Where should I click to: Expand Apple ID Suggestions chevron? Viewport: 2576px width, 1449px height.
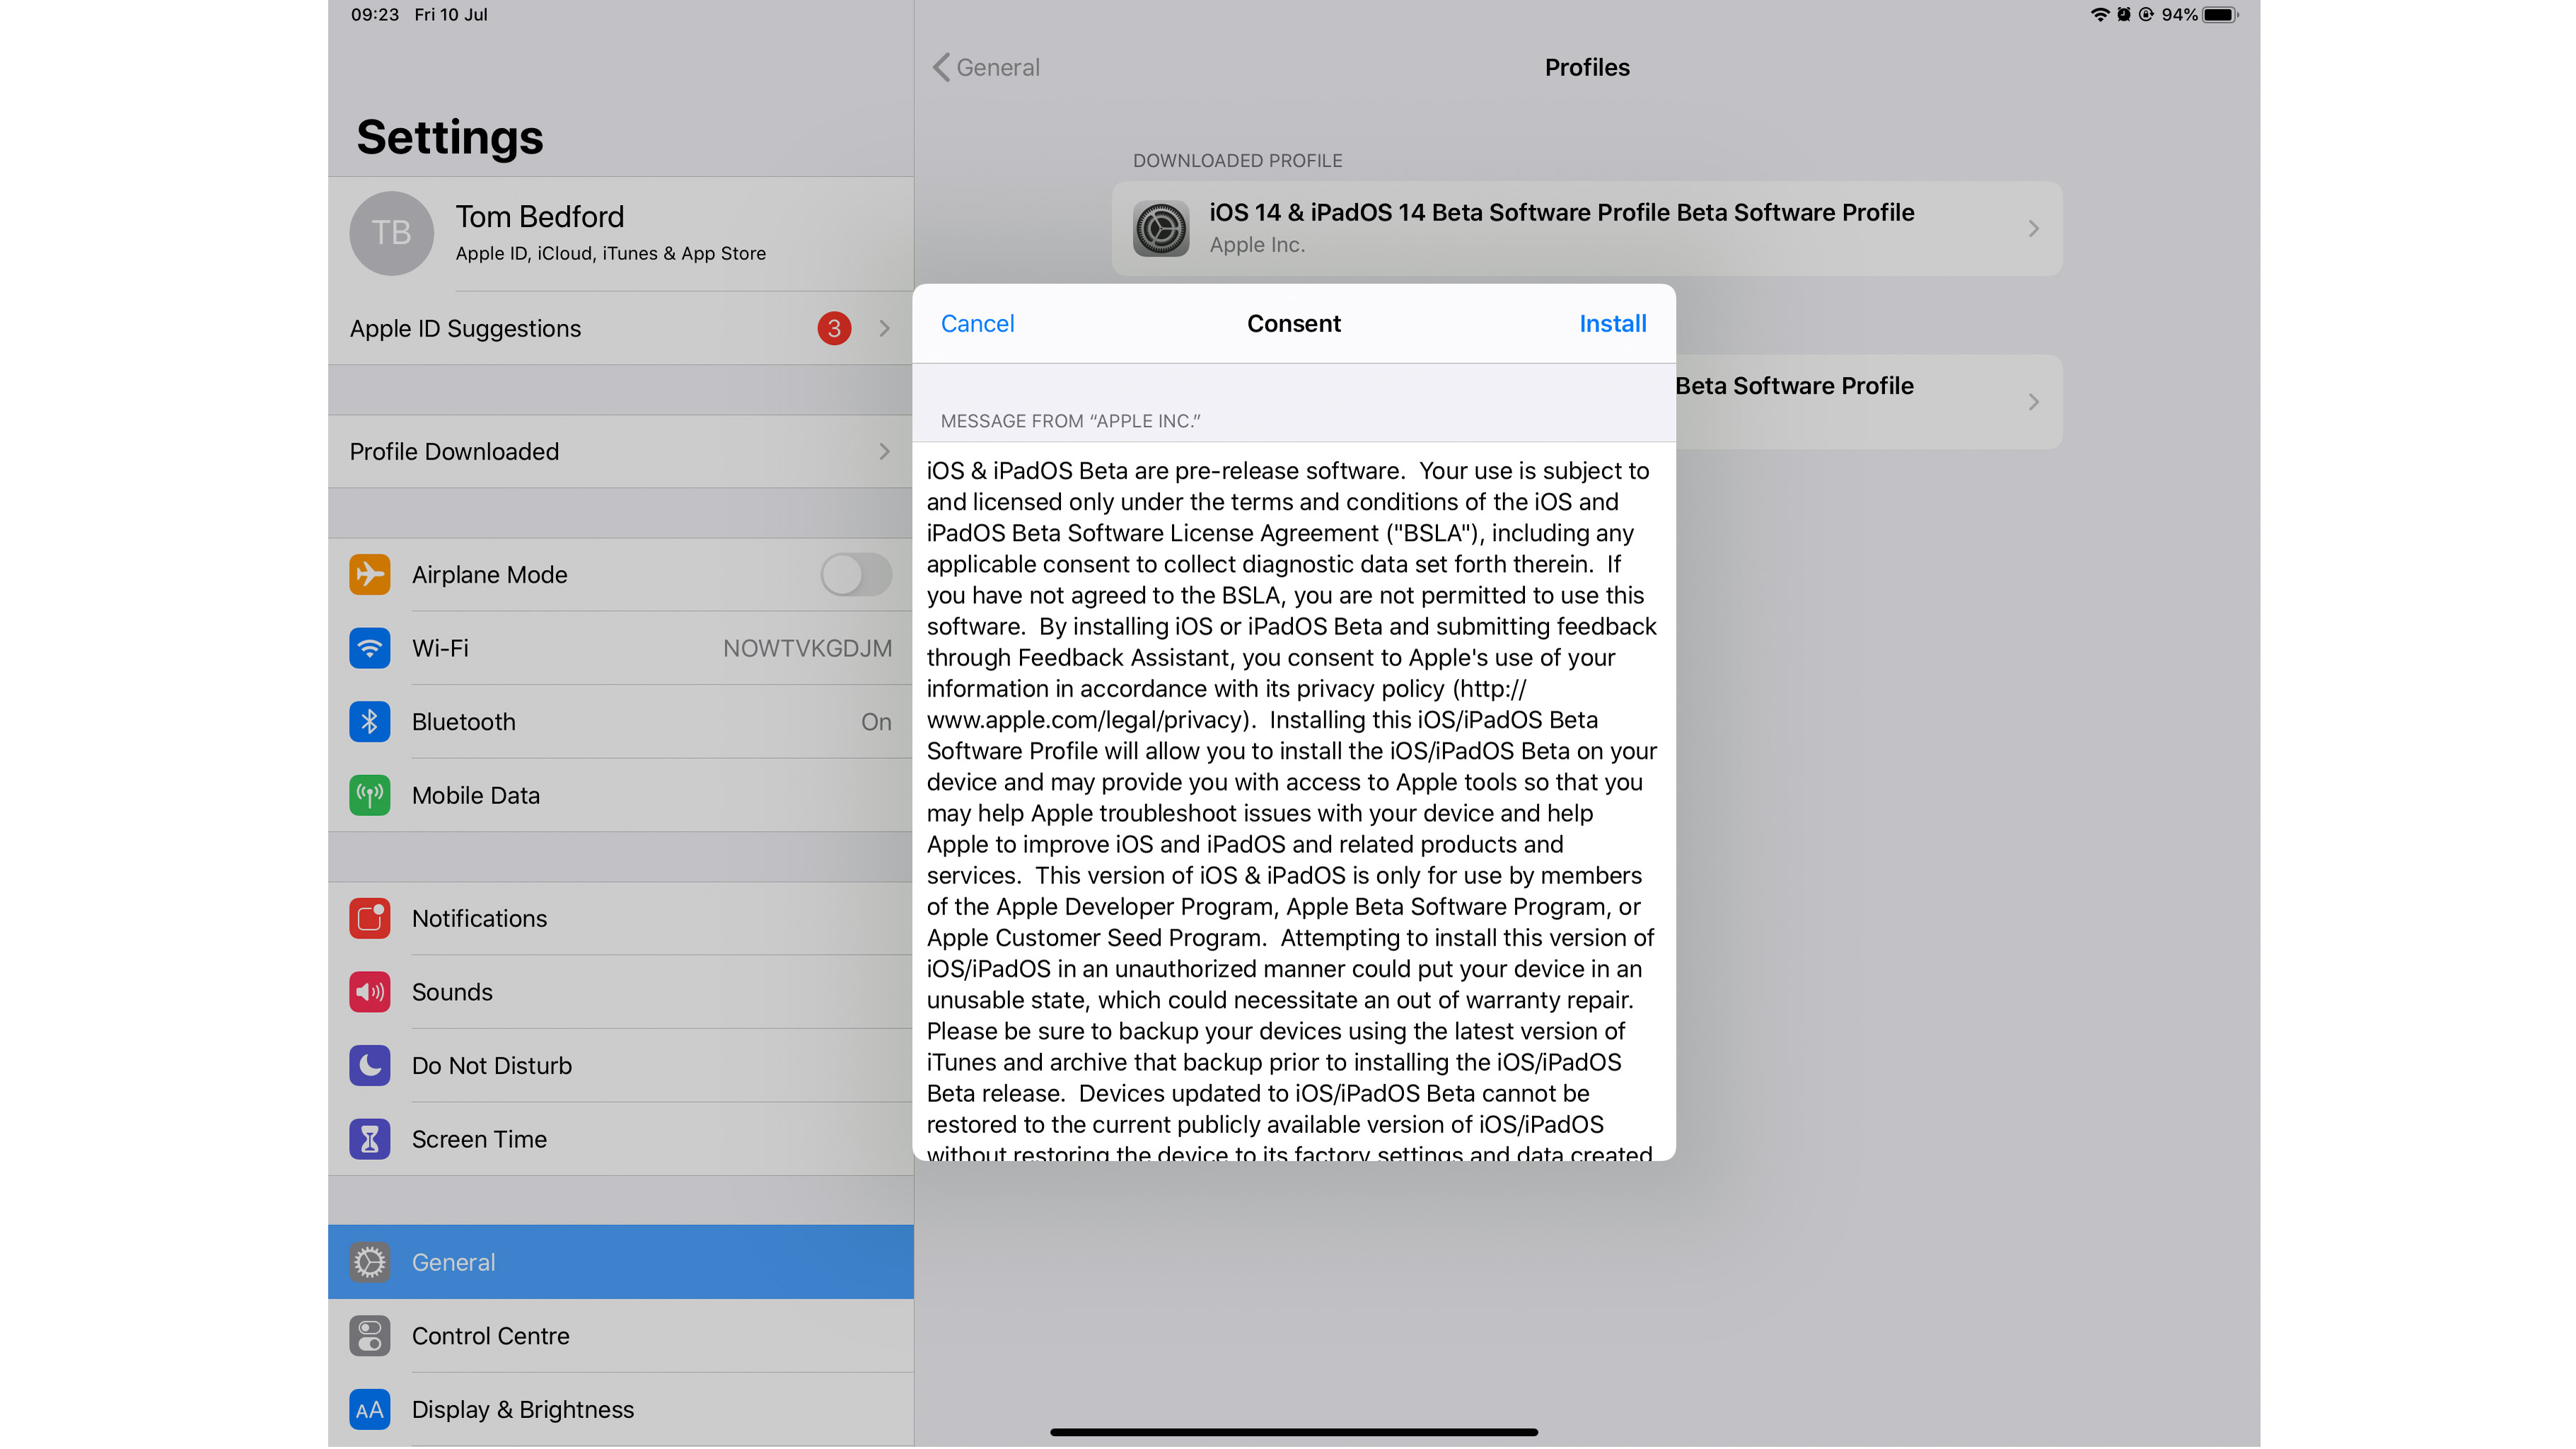click(884, 329)
